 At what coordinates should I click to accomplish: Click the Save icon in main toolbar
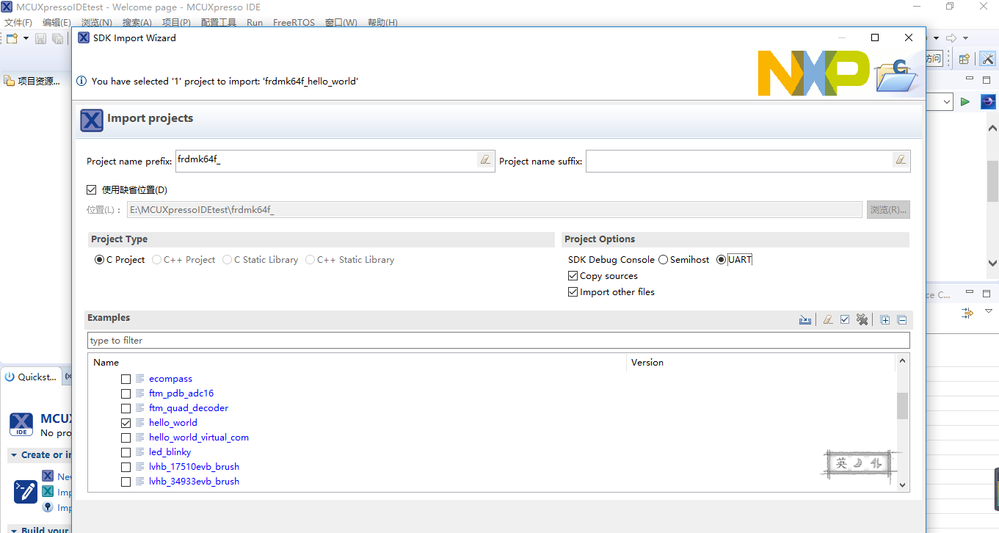point(41,39)
